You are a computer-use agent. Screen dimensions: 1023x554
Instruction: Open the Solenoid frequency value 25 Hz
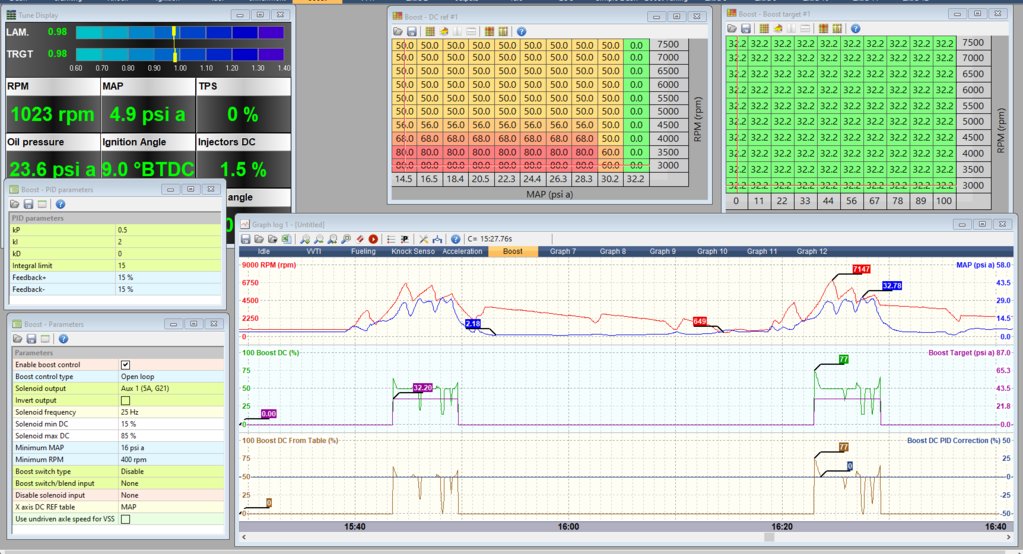click(x=171, y=412)
